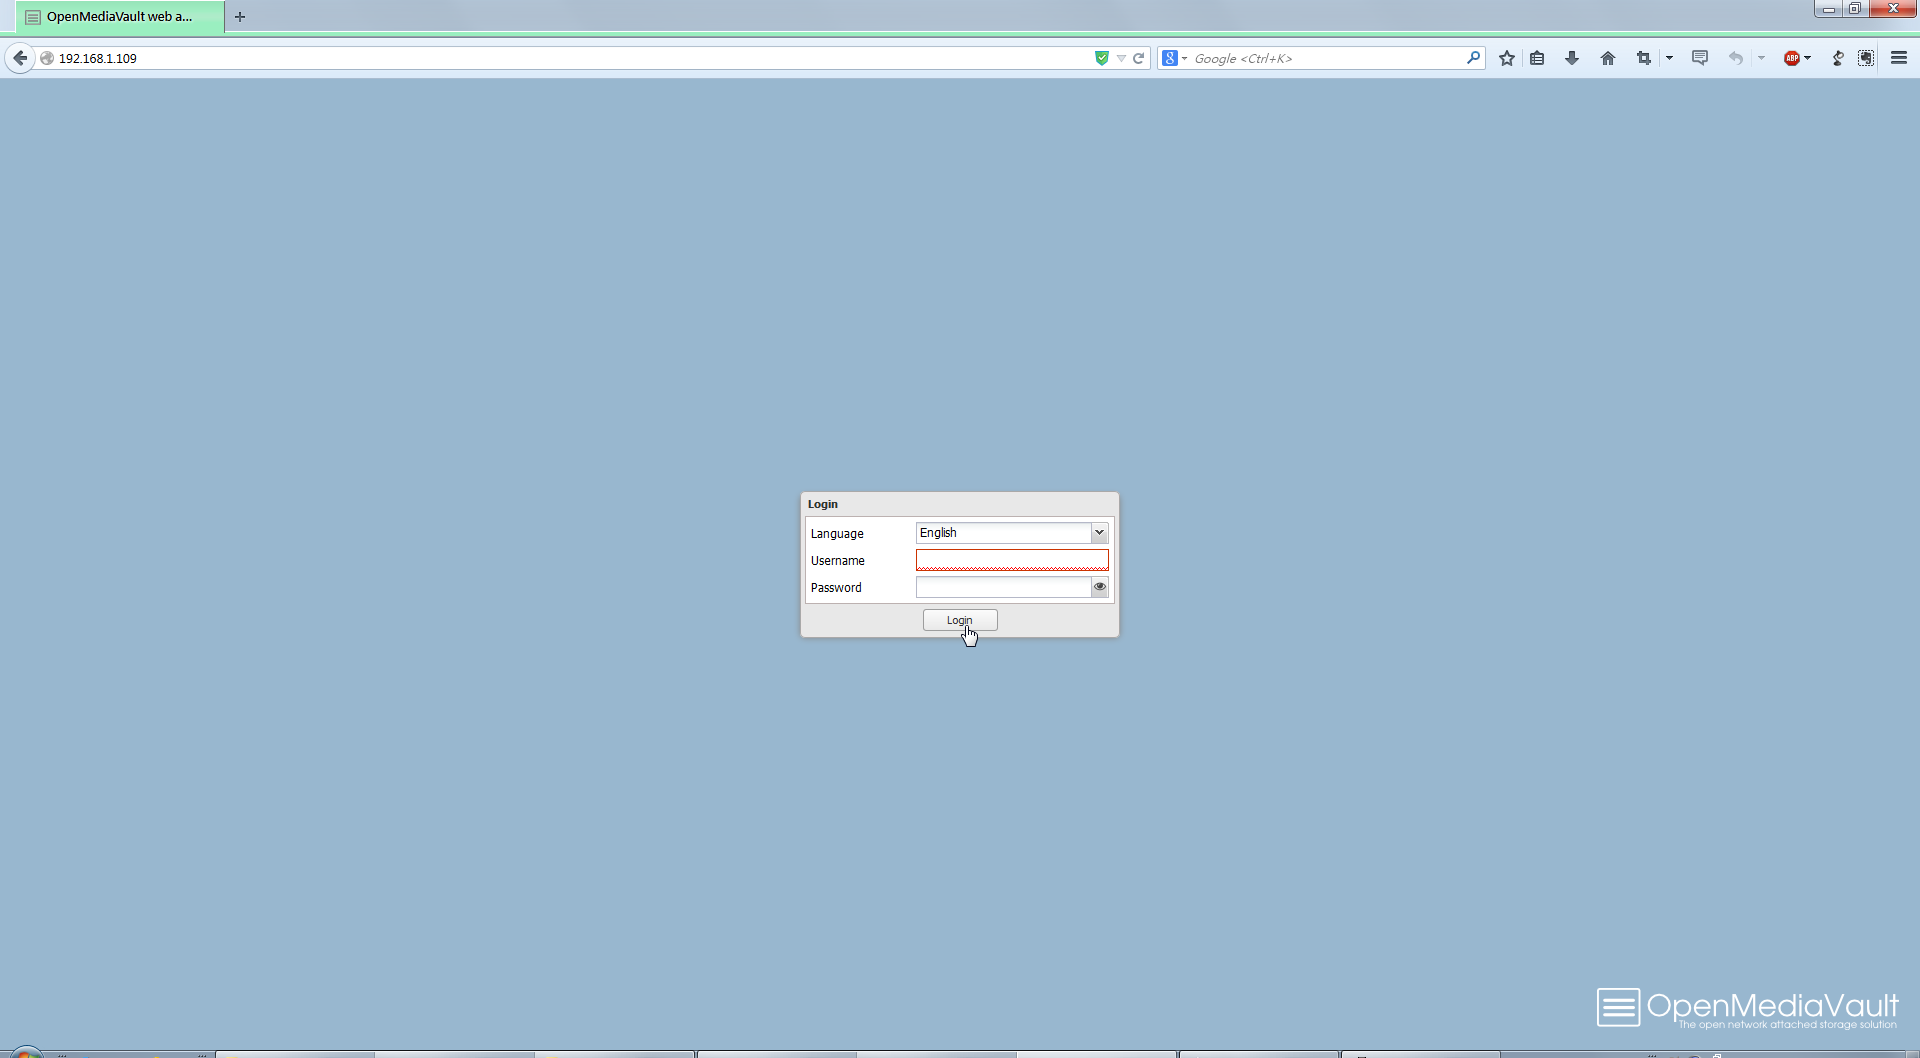Image resolution: width=1920 pixels, height=1058 pixels.
Task: Open the Adblock Plus dropdown arrow
Action: pyautogui.click(x=1808, y=58)
